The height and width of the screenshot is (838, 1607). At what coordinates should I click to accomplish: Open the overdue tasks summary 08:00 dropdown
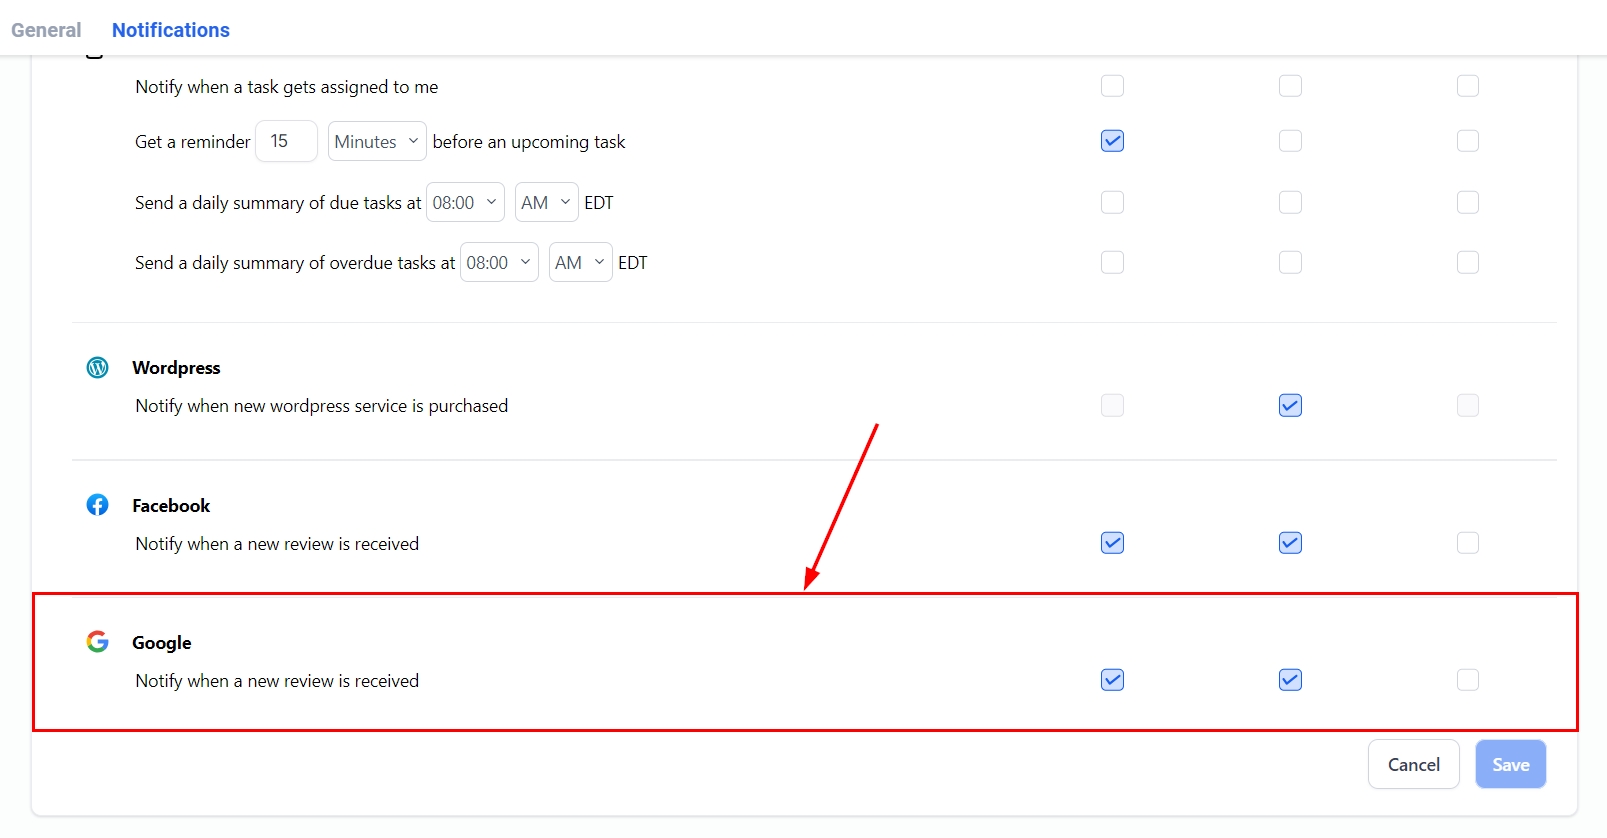(499, 262)
